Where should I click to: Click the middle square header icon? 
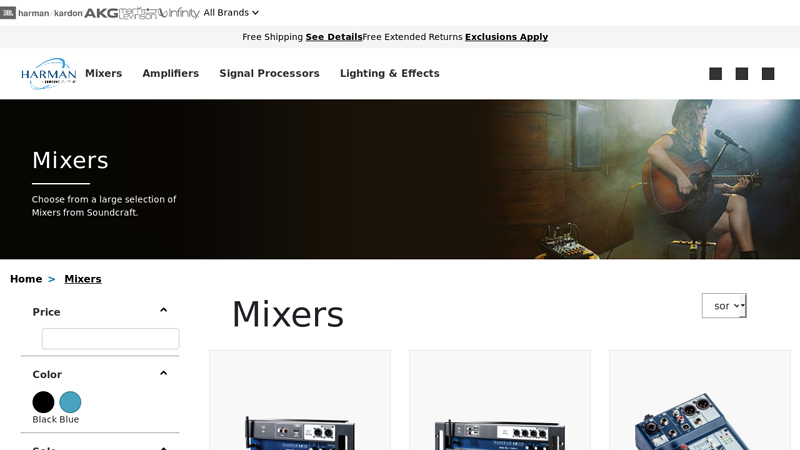pyautogui.click(x=742, y=74)
